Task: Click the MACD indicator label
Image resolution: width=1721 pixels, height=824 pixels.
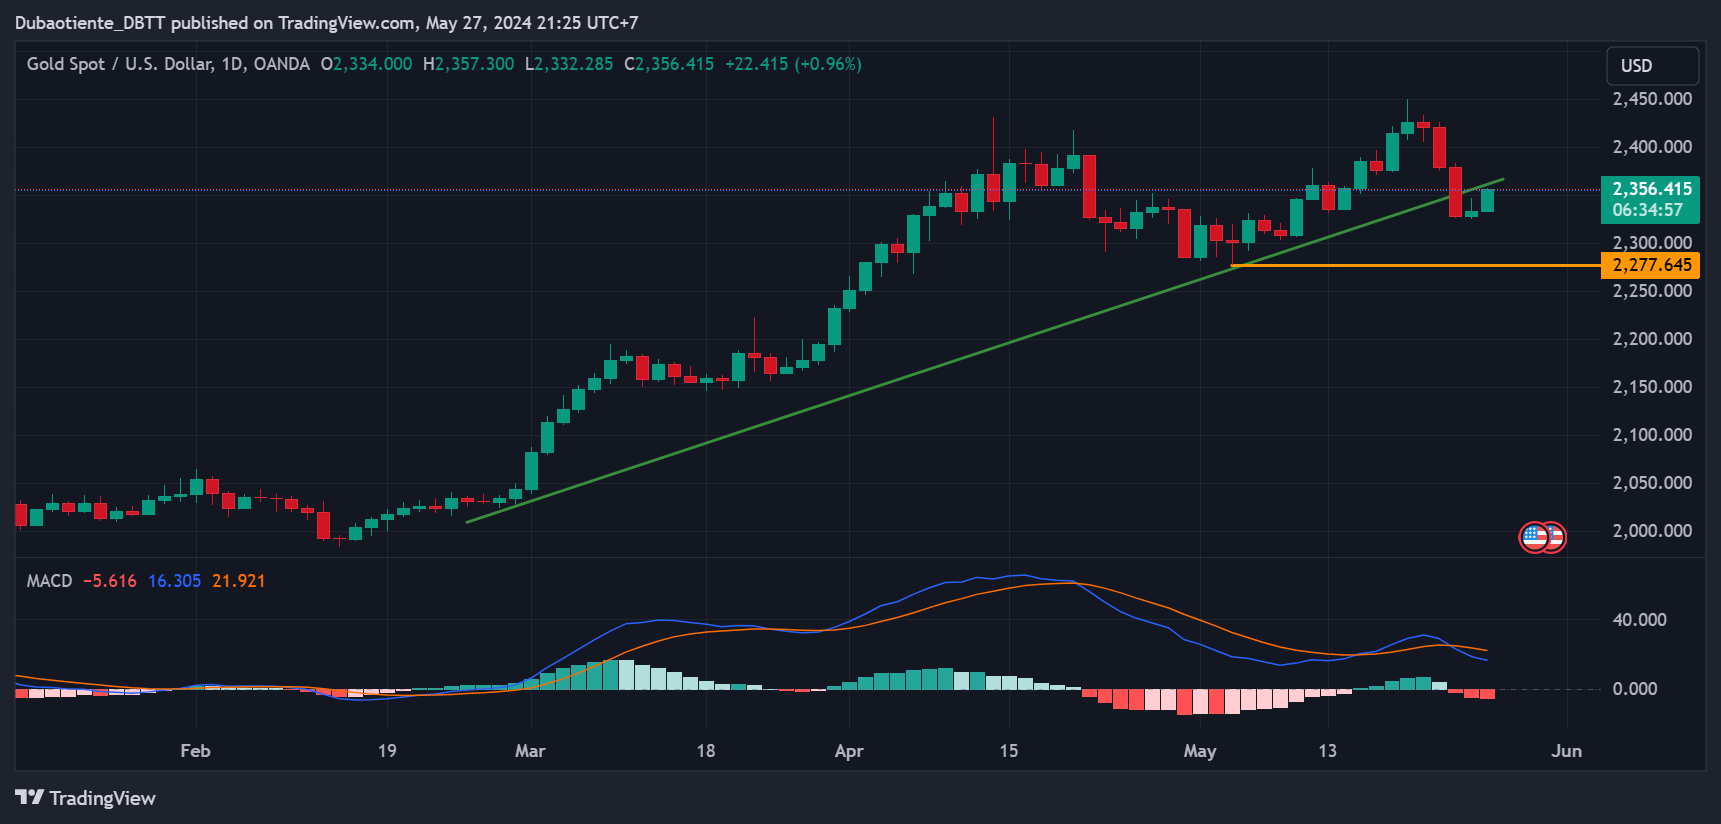Action: pyautogui.click(x=49, y=581)
